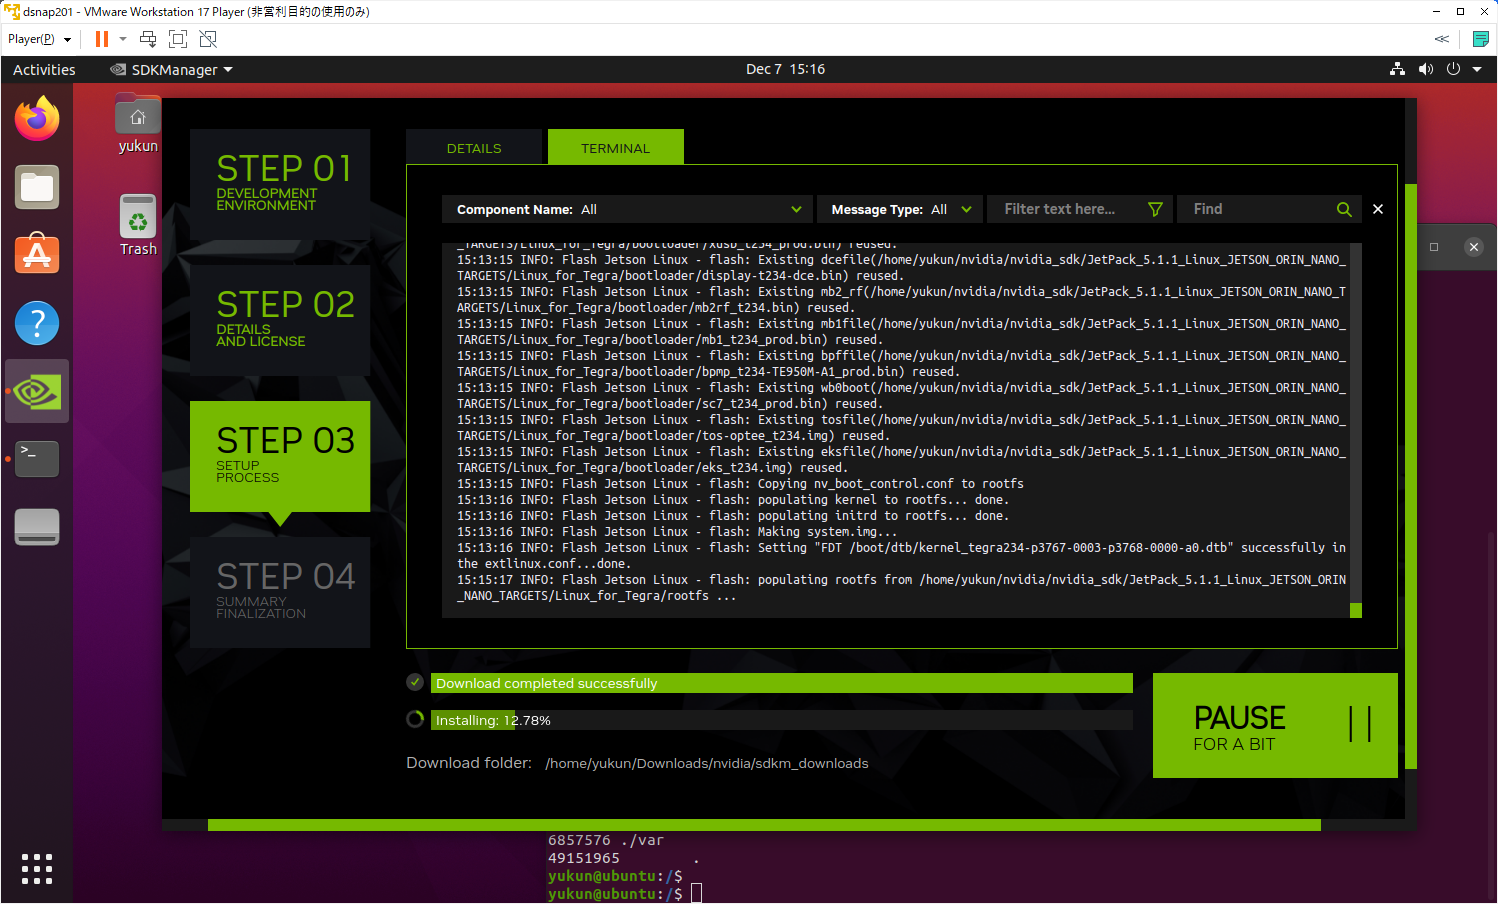The height and width of the screenshot is (904, 1498).
Task: Show Applications grid in dock
Action: point(37,868)
